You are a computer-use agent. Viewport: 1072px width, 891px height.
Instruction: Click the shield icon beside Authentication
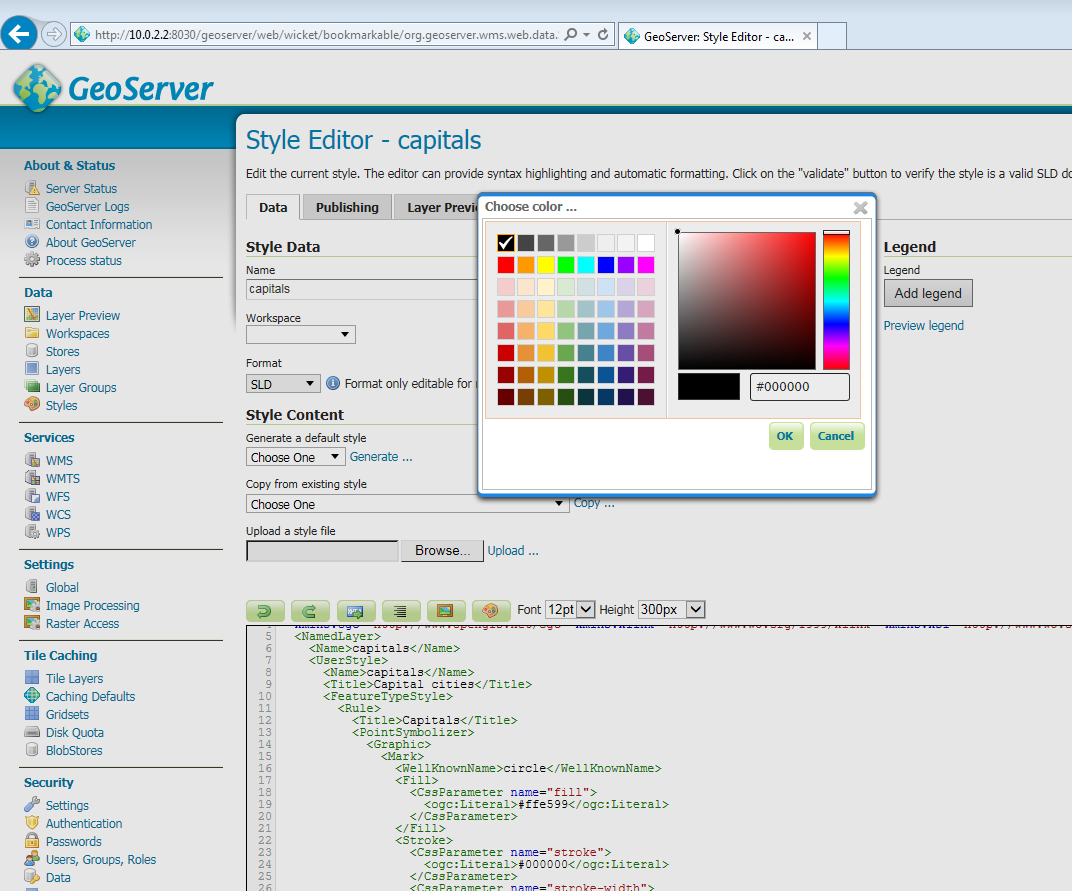click(32, 823)
